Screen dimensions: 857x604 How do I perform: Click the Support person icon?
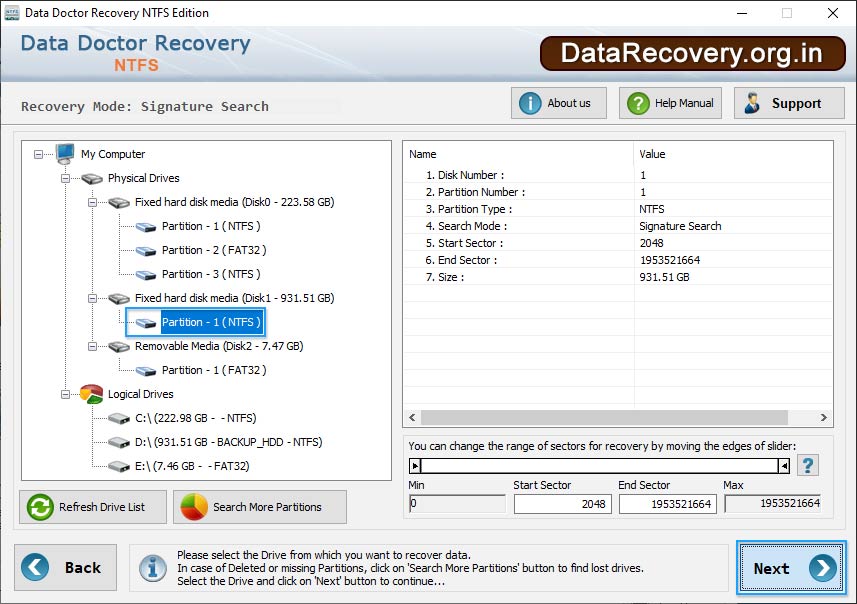pyautogui.click(x=752, y=103)
